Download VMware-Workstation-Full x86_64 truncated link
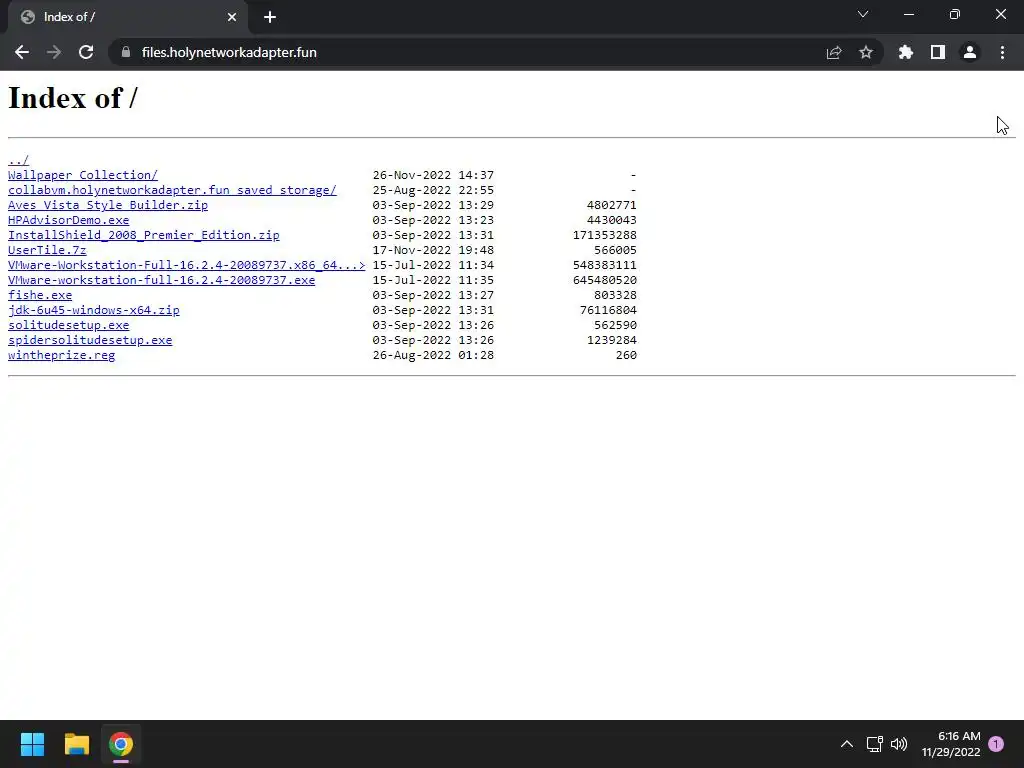Image resolution: width=1024 pixels, height=768 pixels. tap(187, 265)
